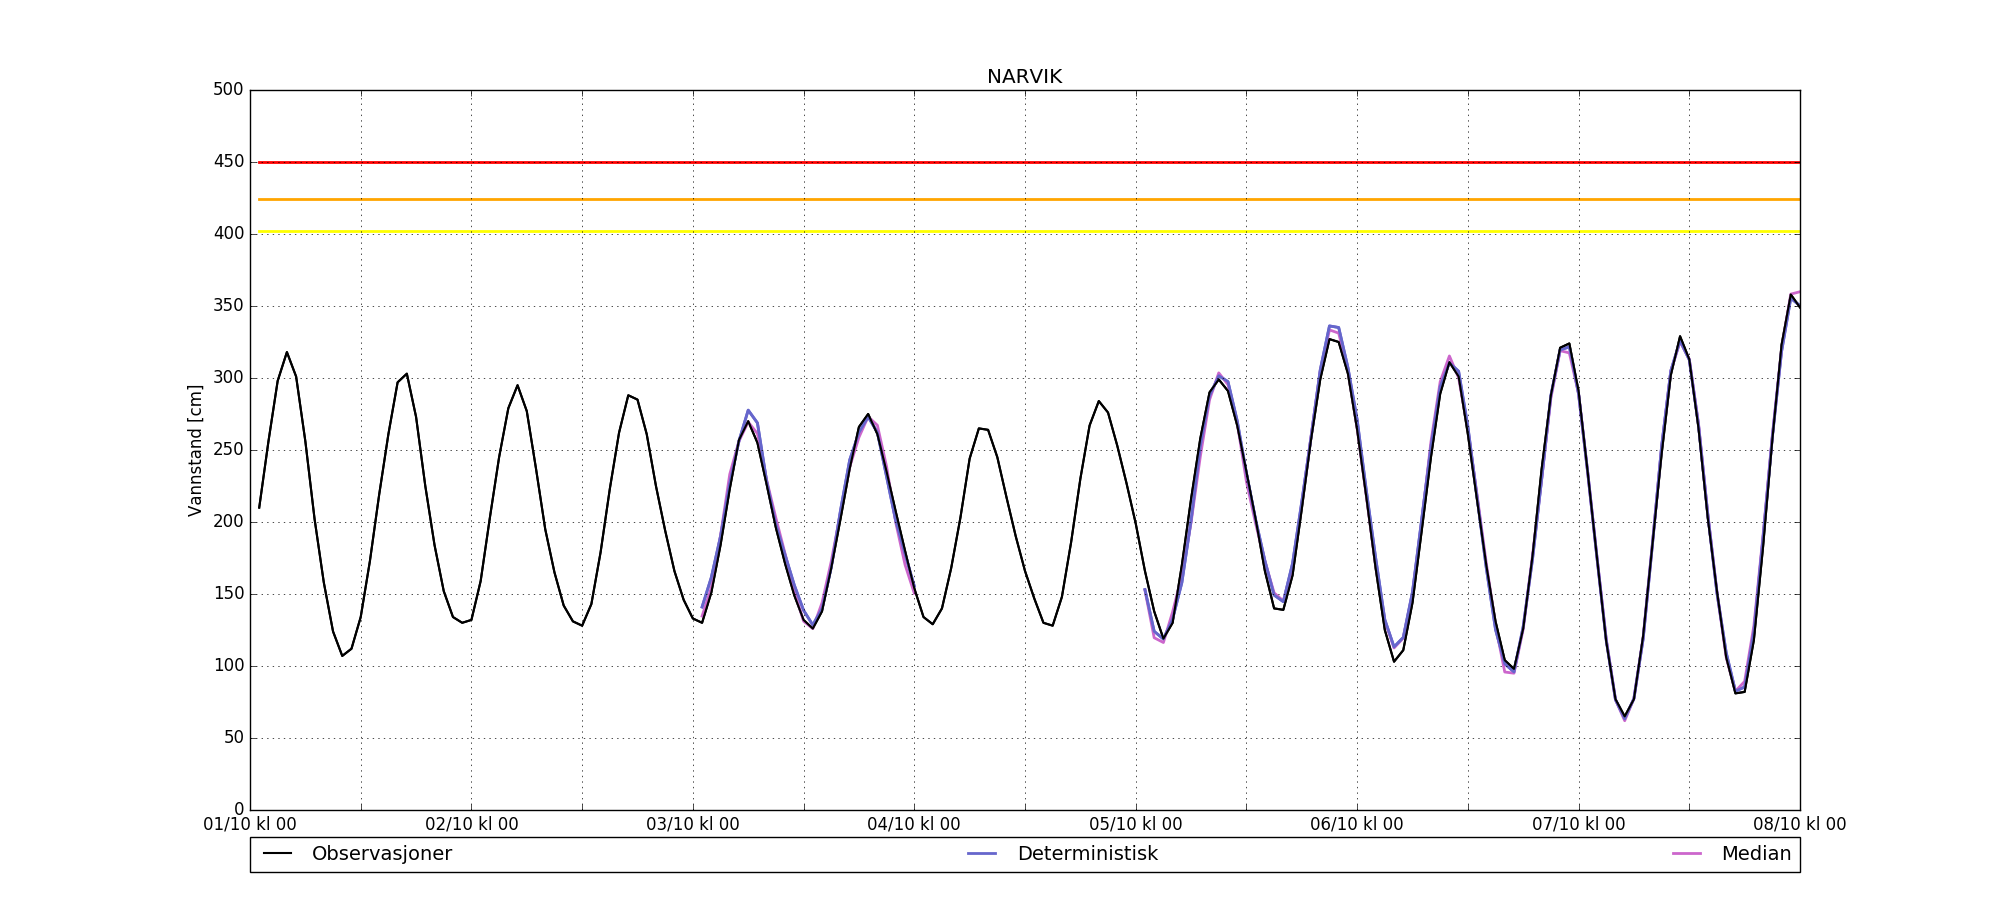Click the 350 y-axis tick label
Viewport: 2000px width, 900px height.
[228, 306]
